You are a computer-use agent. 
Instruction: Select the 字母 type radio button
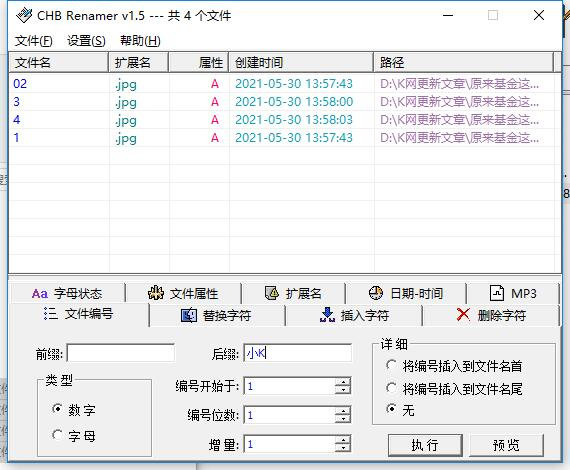57,434
